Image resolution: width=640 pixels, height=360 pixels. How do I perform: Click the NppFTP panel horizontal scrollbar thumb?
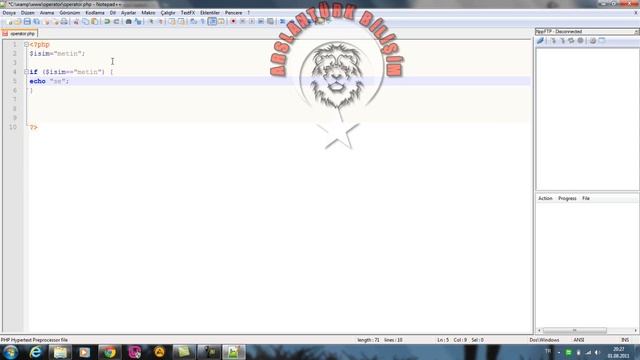pos(574,330)
